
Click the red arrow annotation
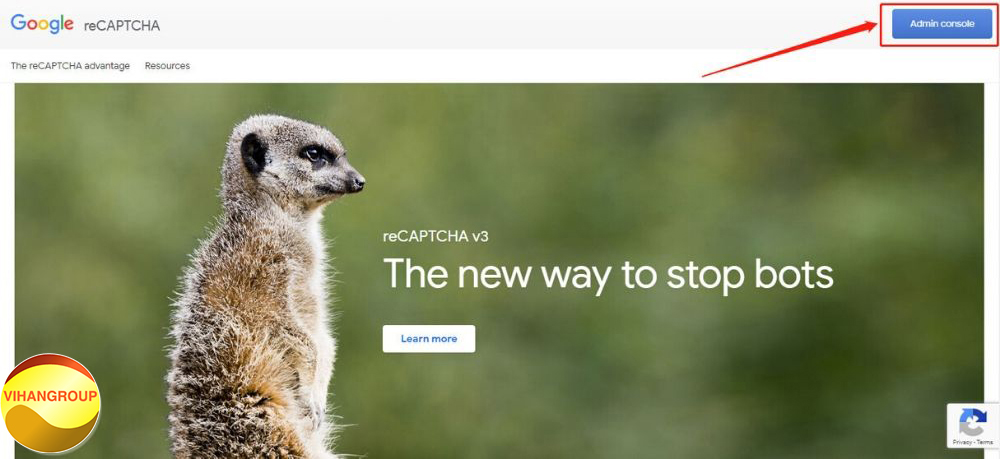pyautogui.click(x=790, y=48)
